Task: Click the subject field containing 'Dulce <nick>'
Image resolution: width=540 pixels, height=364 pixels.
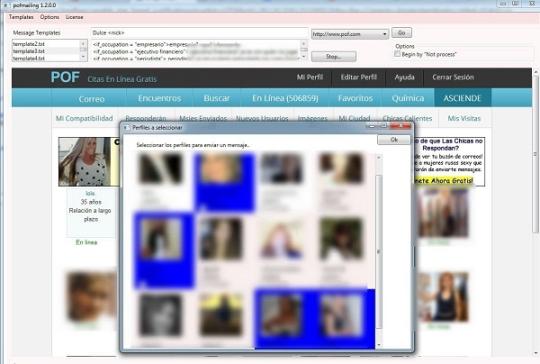Action: [199, 33]
